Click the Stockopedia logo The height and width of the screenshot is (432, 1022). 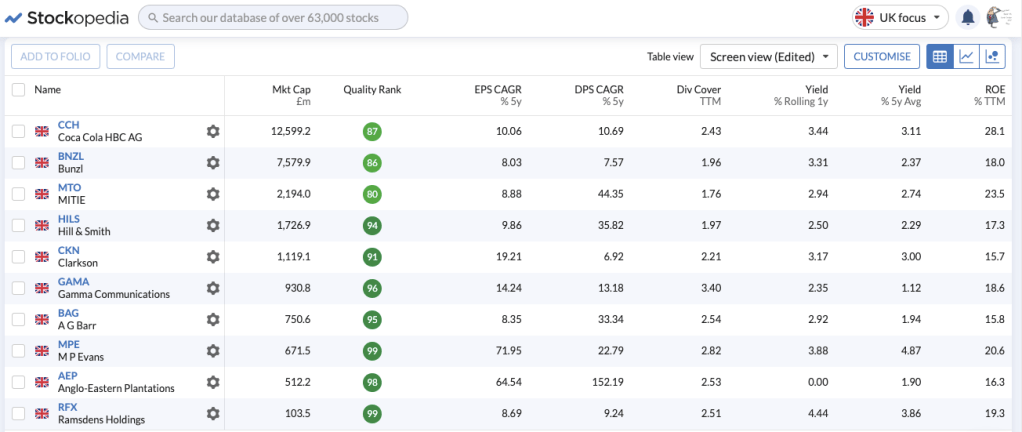point(64,17)
